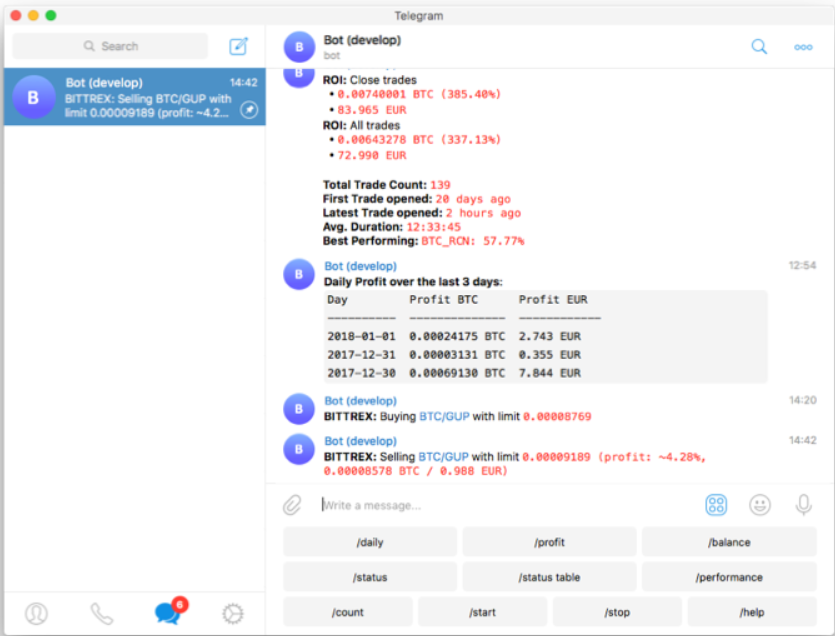Click Bot (develop) sender name at 14:20
Image resolution: width=835 pixels, height=636 pixels.
point(361,401)
